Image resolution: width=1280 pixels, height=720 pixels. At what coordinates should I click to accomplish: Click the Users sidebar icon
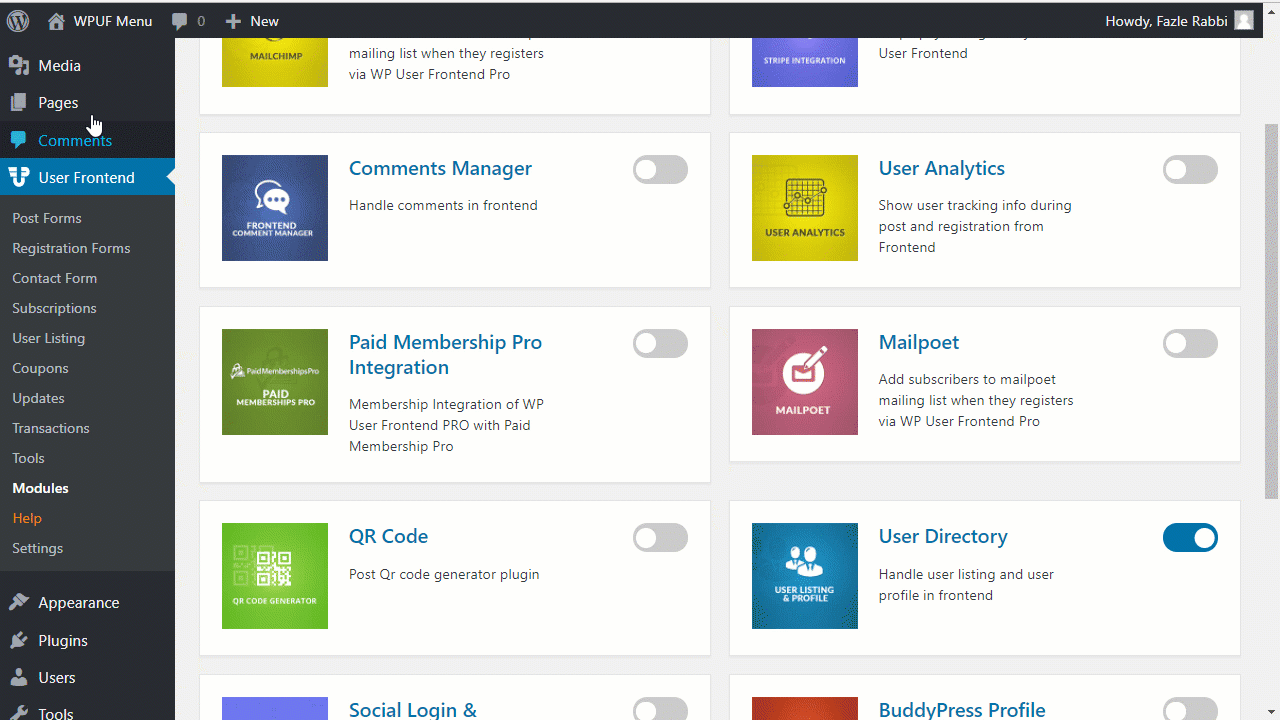(19, 678)
